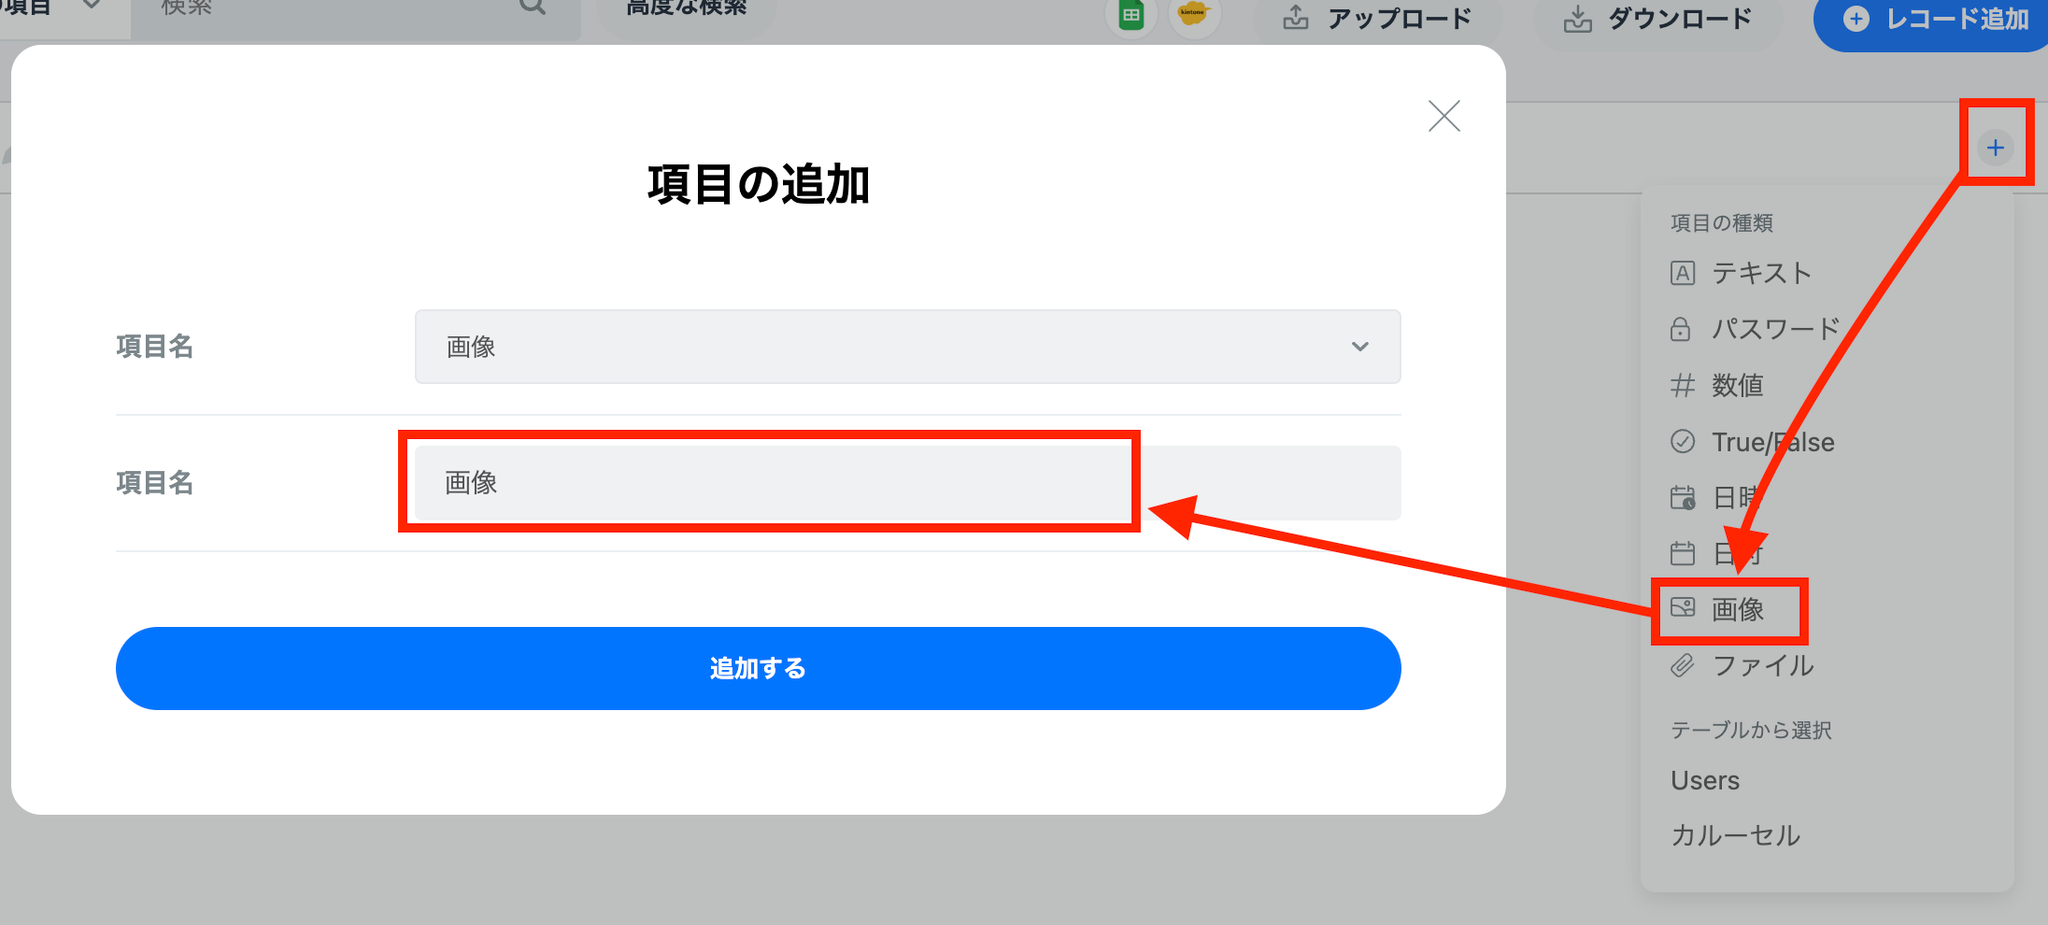2048x925 pixels.
Task: Choose カルーセル table option
Action: 1735,835
